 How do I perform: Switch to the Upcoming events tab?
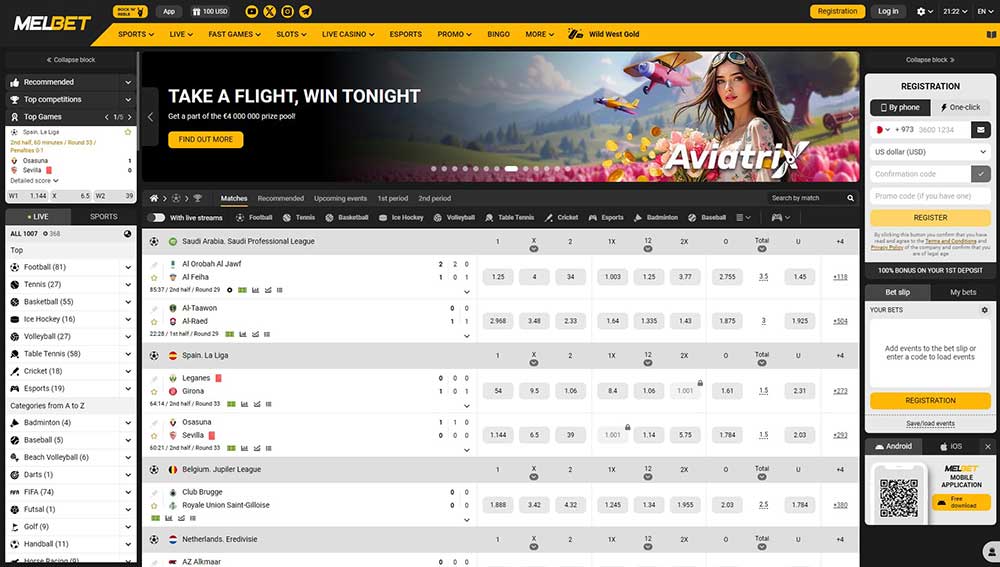[341, 198]
